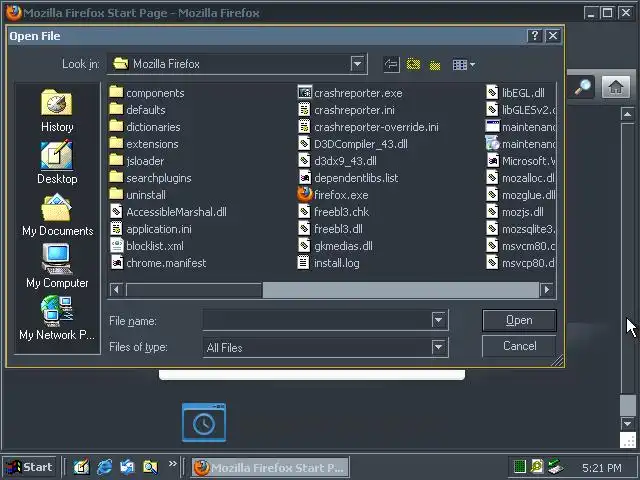The image size is (640, 480).
Task: Open the Start menu
Action: point(30,467)
